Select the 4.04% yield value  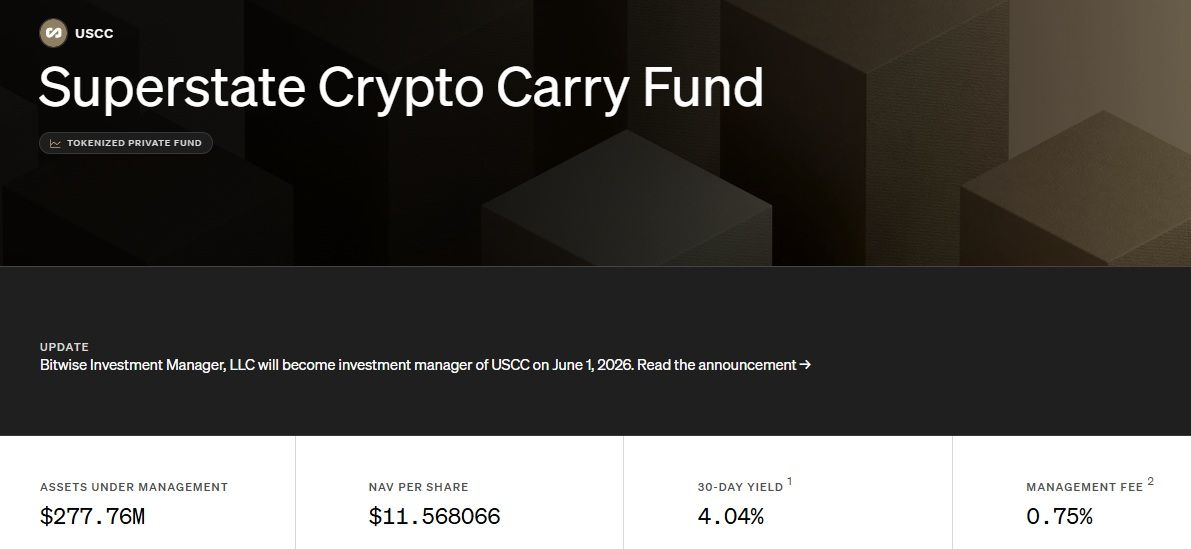click(731, 517)
